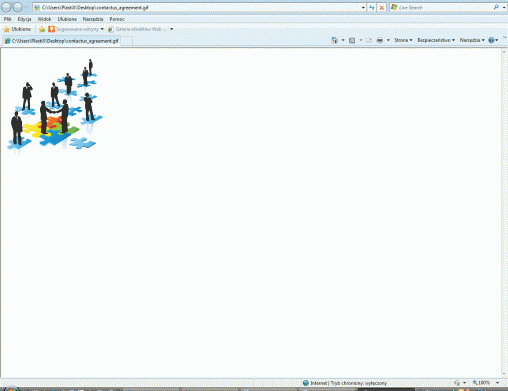This screenshot has width=508, height=391.
Task: Go forward with the Forward arrow button
Action: pos(18,7)
